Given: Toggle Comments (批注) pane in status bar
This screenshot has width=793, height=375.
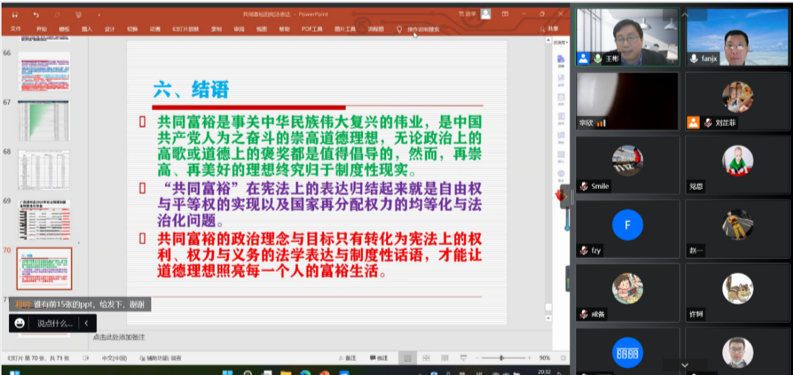Looking at the screenshot, I should pyautogui.click(x=379, y=358).
